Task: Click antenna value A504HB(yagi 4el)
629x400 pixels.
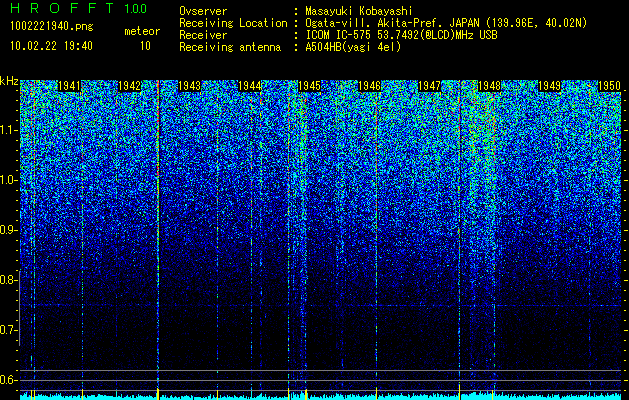Action: 353,47
